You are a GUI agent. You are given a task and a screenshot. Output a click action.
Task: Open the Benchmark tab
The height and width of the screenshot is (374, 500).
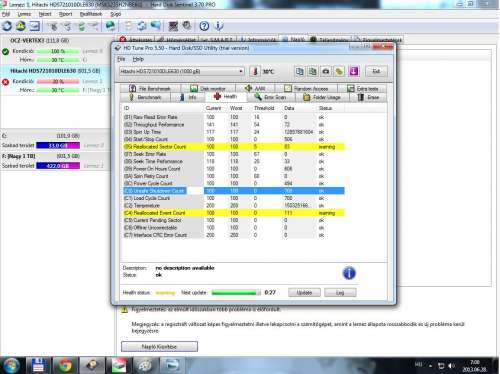[x=145, y=97]
